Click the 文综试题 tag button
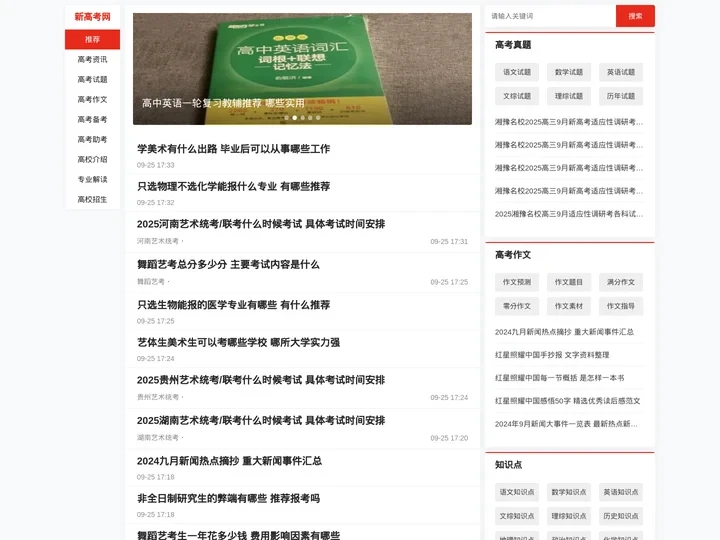Screen dimensions: 720x540 [517, 96]
